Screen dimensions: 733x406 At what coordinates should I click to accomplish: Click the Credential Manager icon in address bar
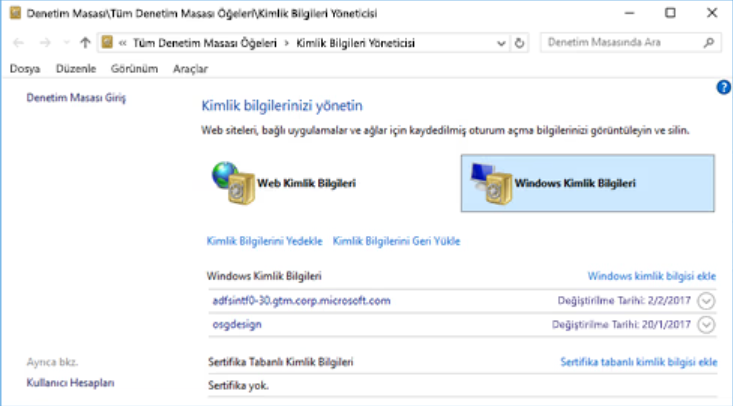pyautogui.click(x=107, y=43)
